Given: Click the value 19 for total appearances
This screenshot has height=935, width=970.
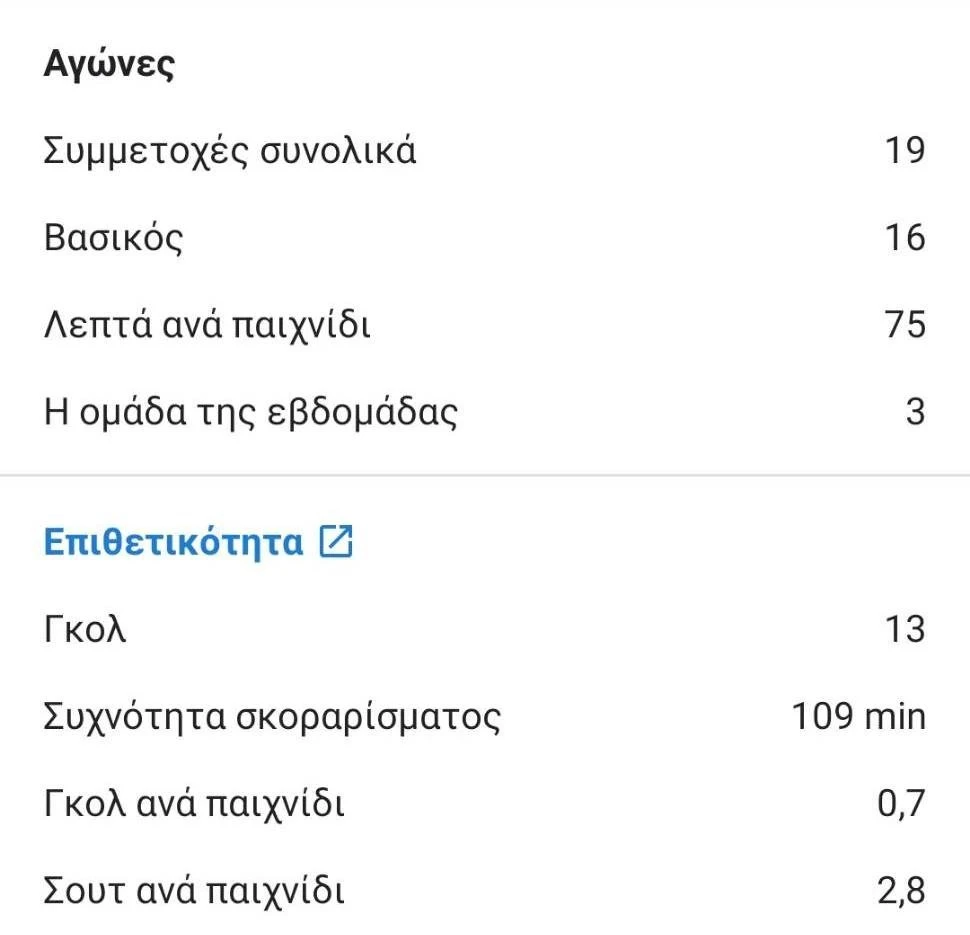Looking at the screenshot, I should (909, 150).
